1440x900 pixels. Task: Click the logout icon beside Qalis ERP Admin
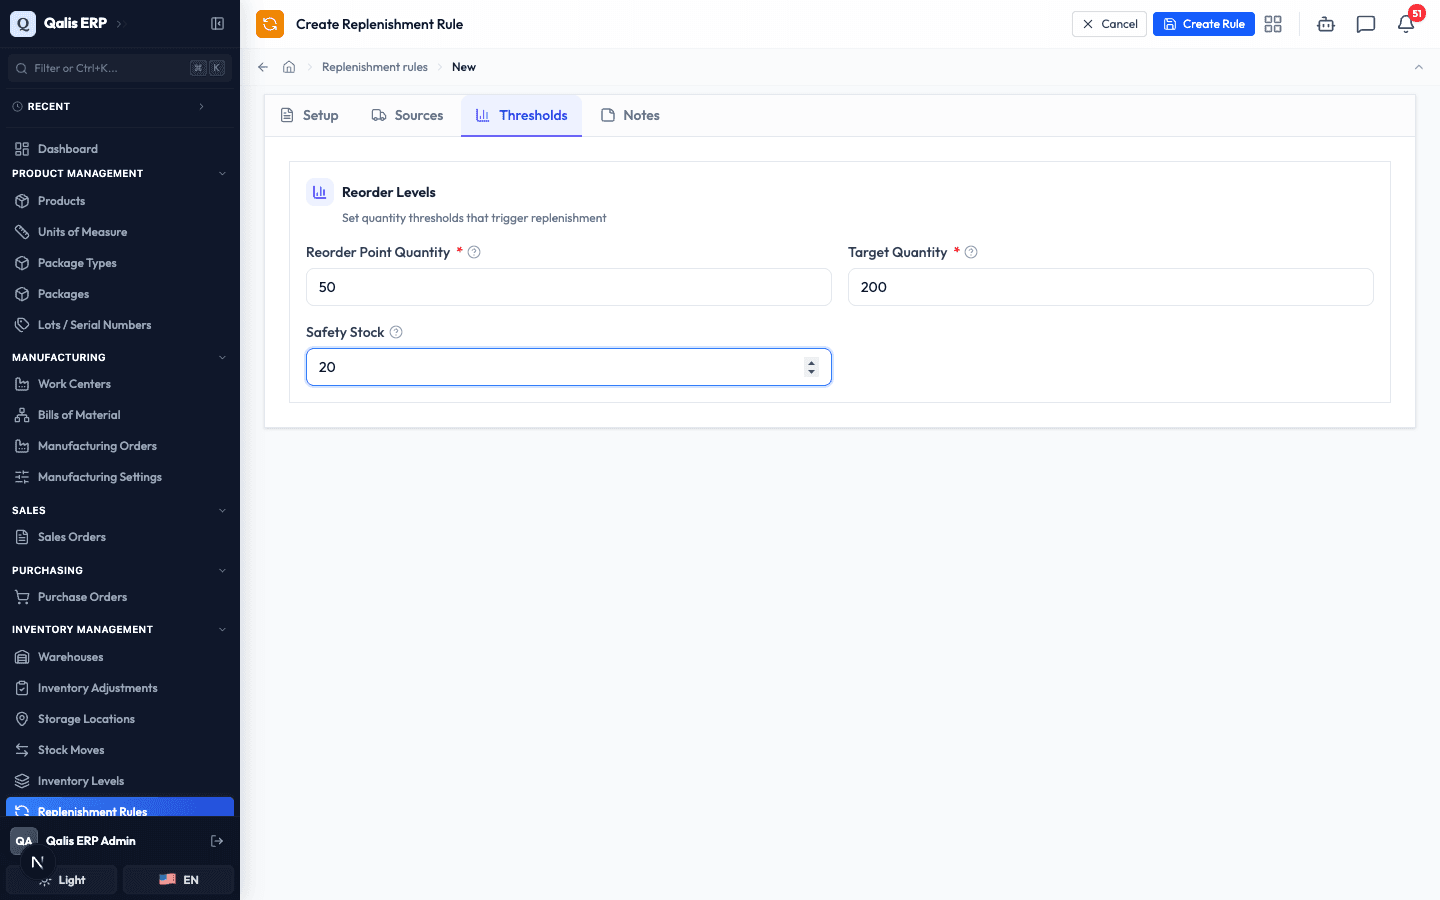click(x=217, y=841)
